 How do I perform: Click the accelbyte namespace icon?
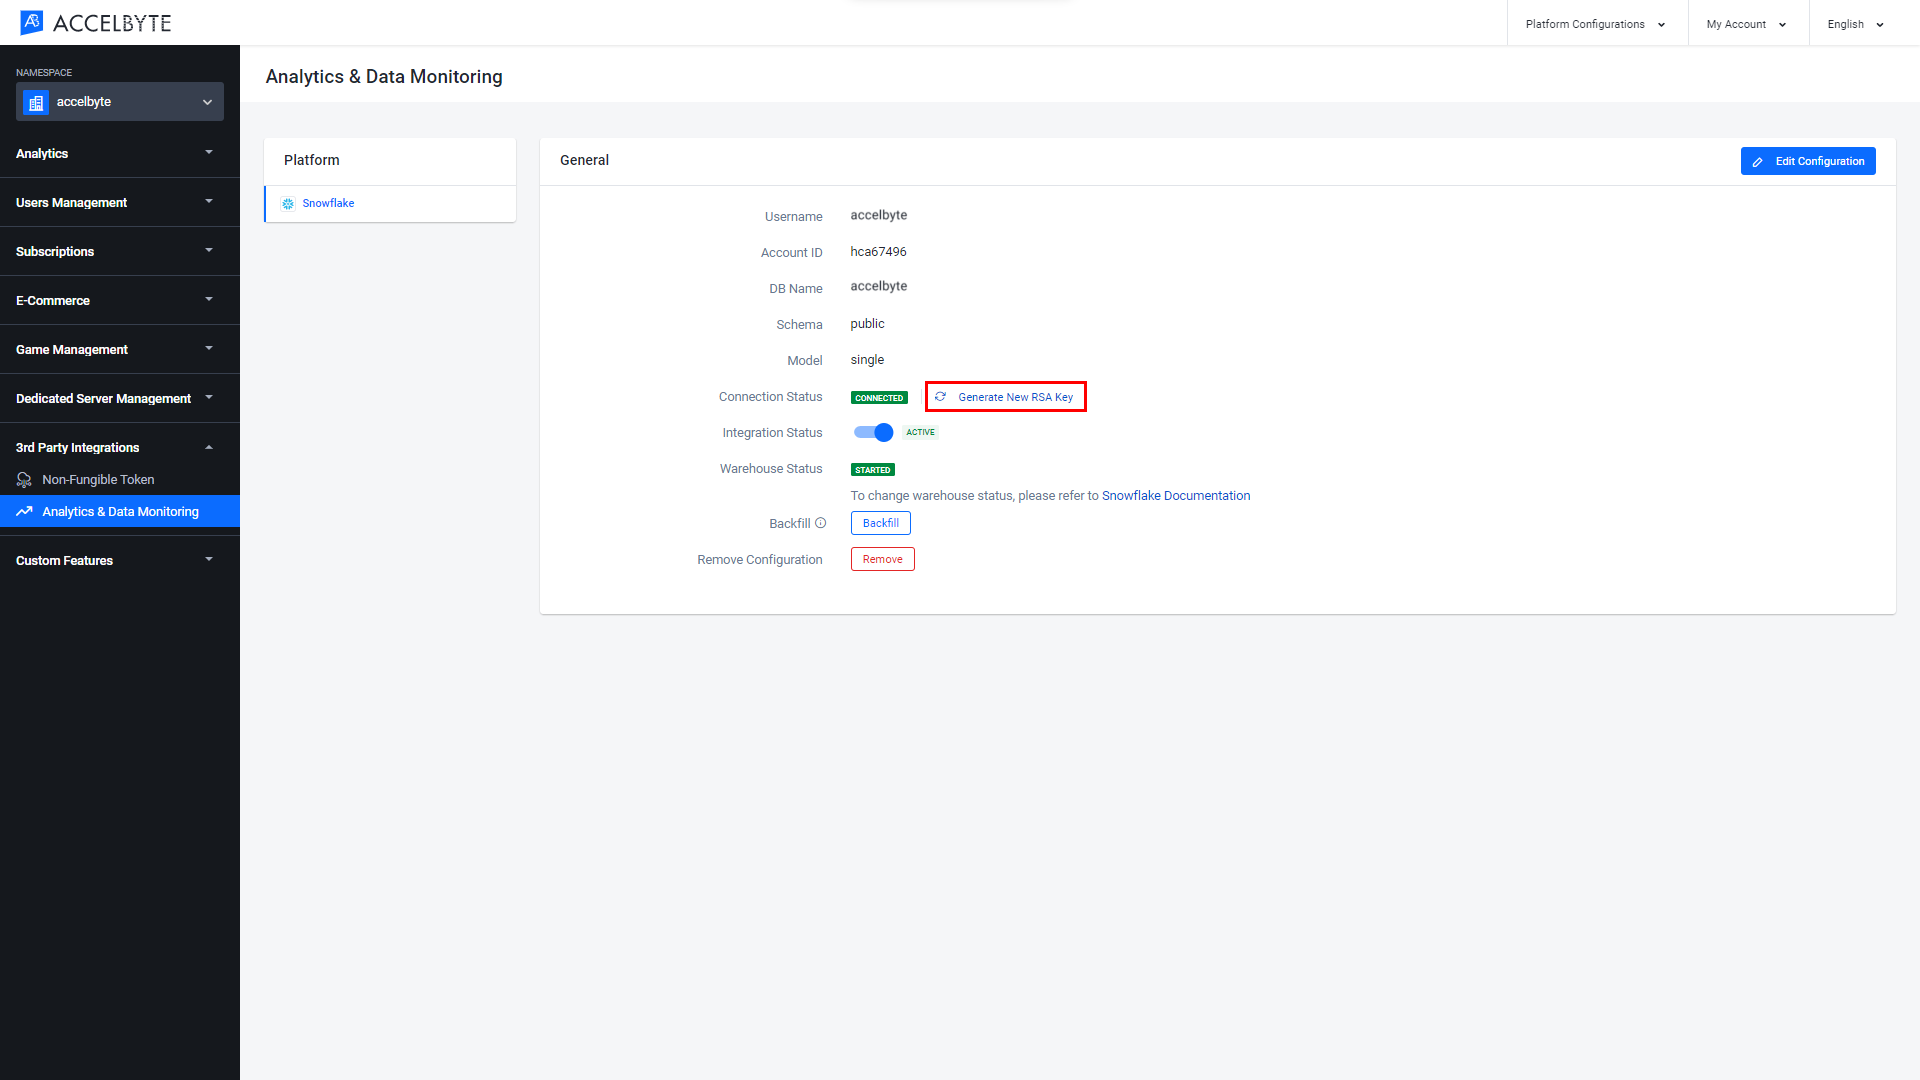pos(36,102)
